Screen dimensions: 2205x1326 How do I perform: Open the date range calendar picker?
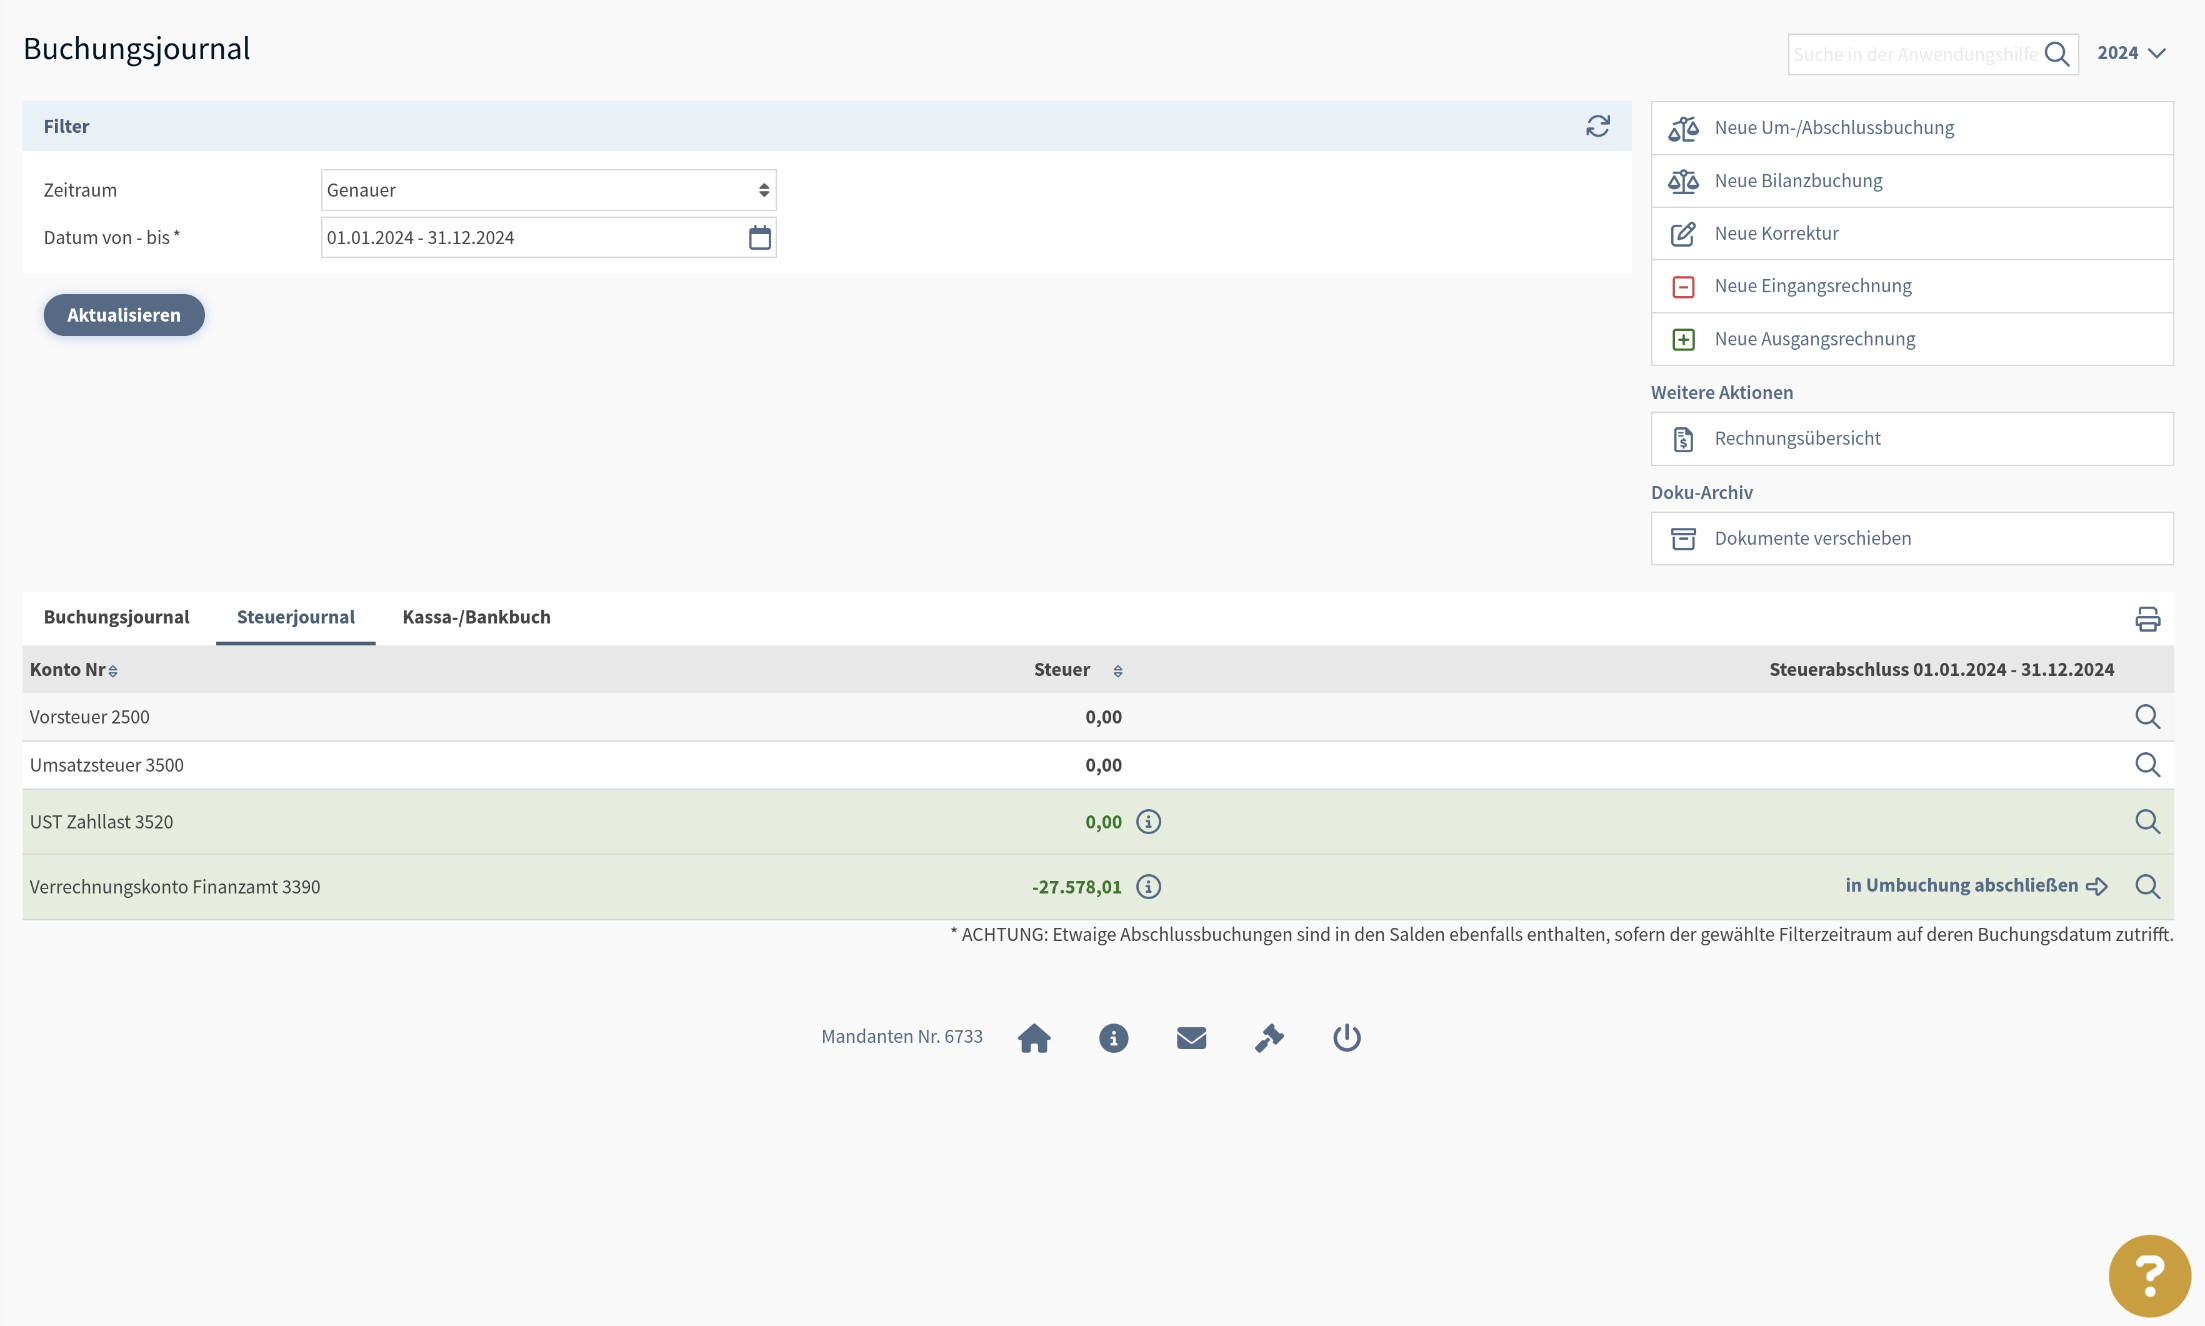tap(759, 237)
